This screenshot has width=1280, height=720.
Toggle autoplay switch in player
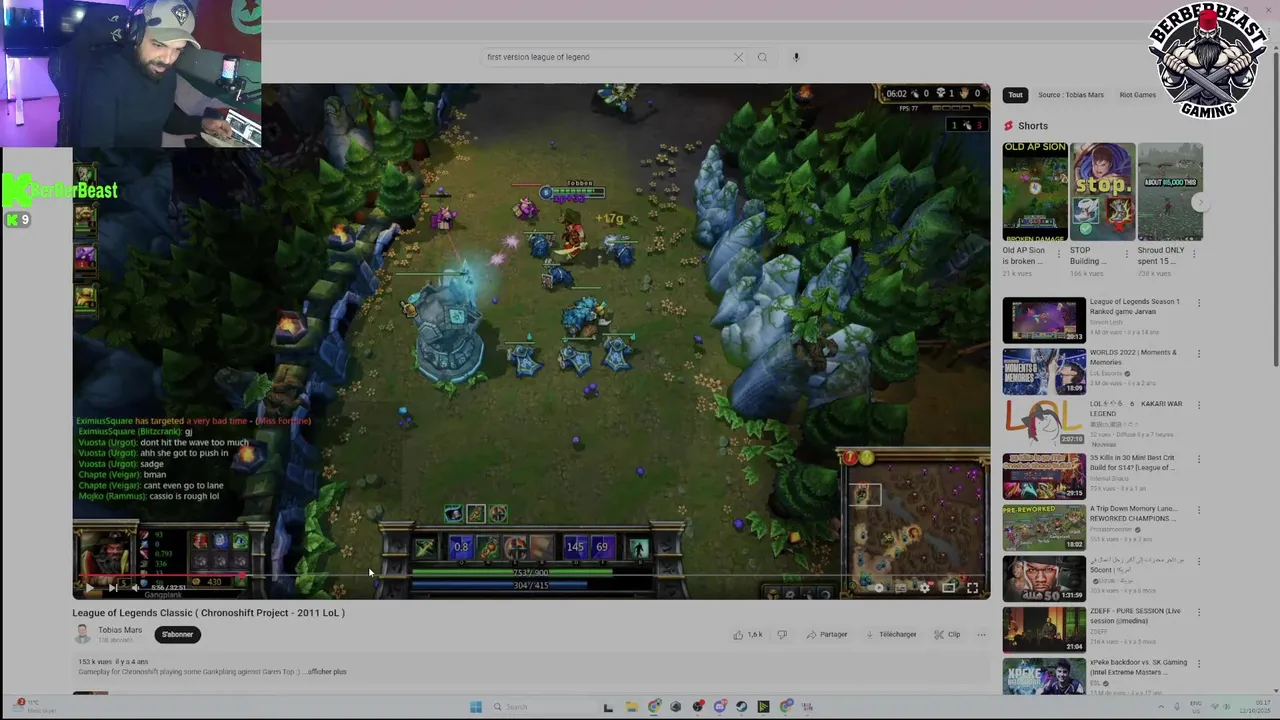click(x=878, y=588)
